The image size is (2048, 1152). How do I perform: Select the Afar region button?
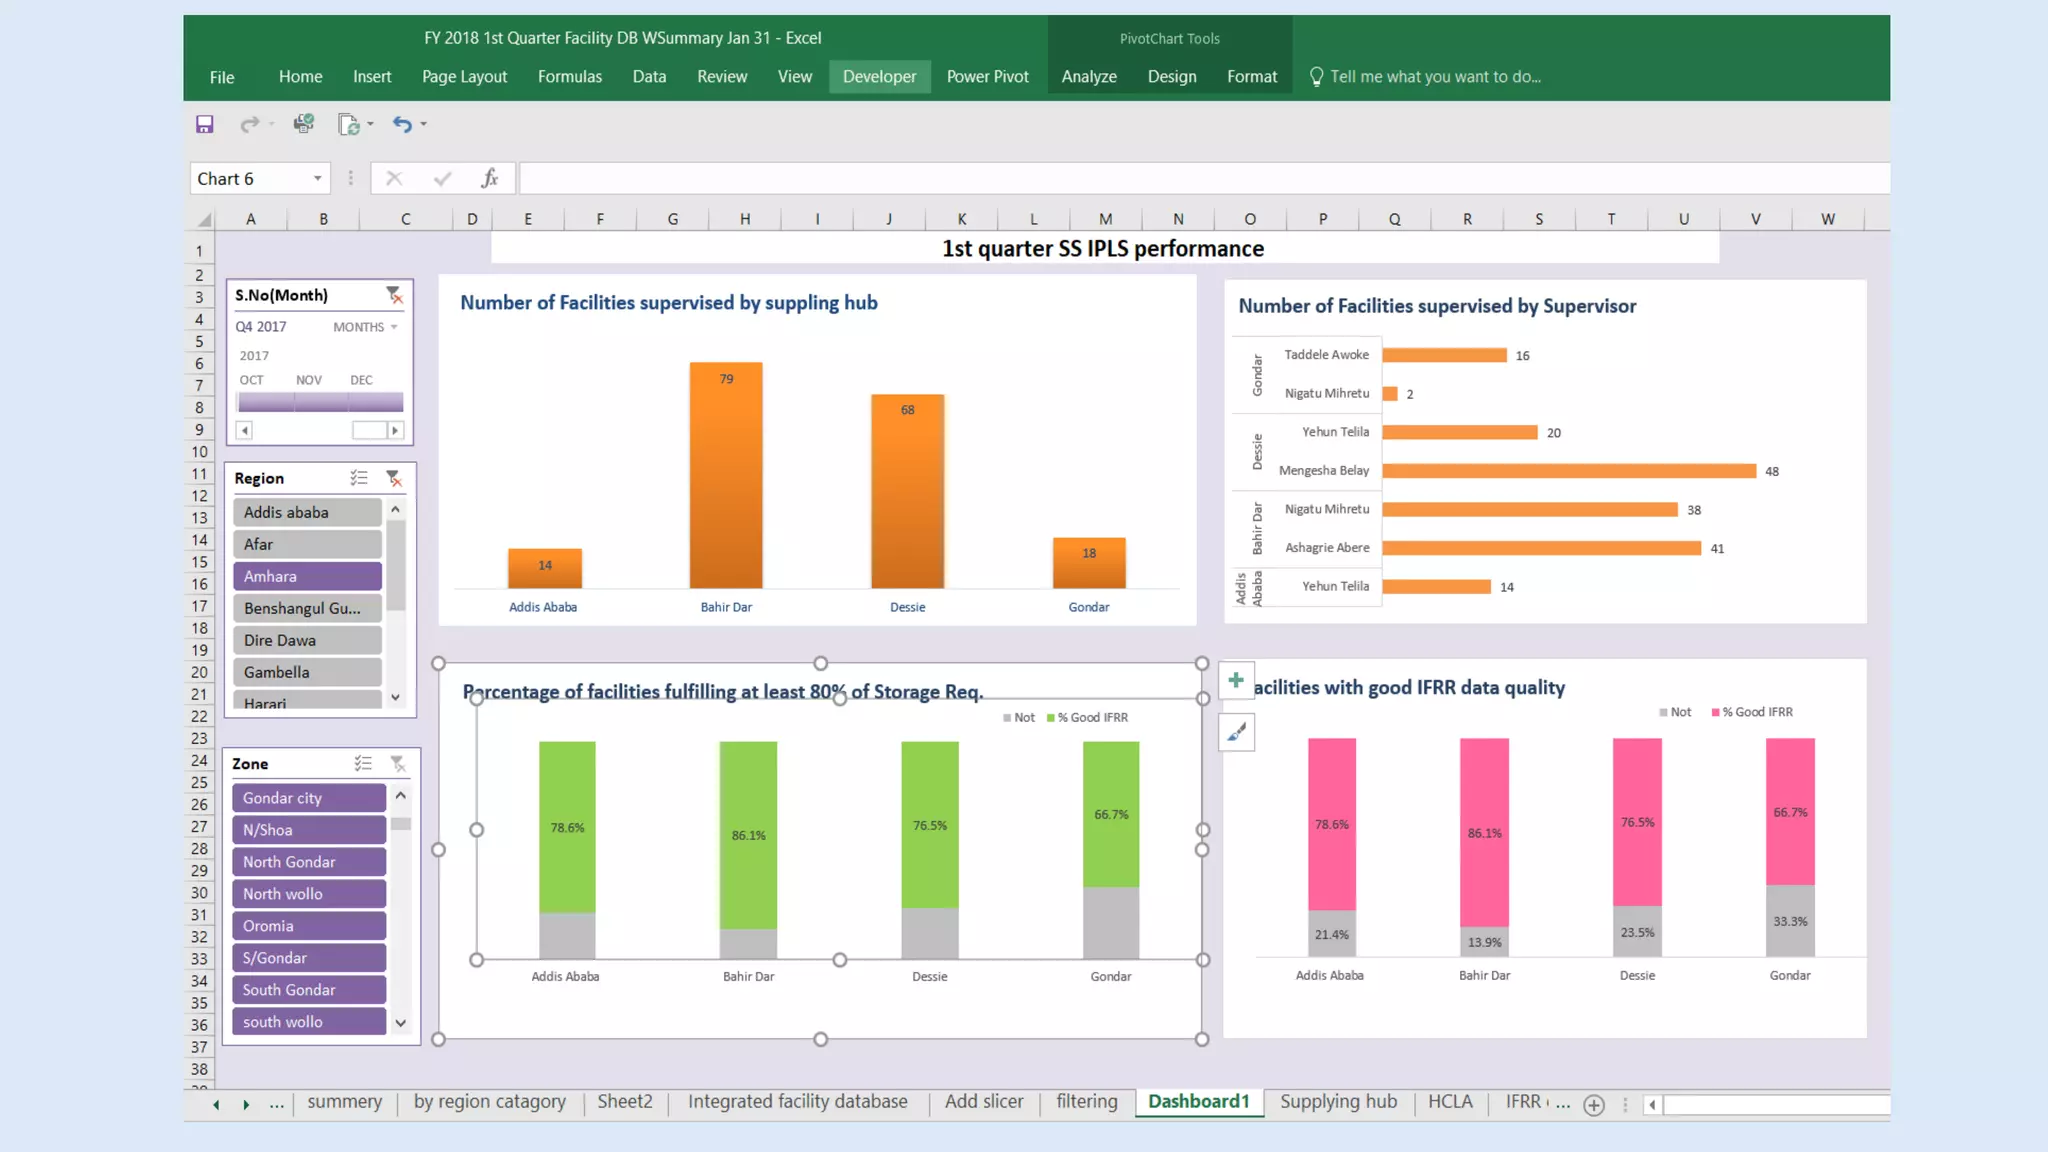307,544
